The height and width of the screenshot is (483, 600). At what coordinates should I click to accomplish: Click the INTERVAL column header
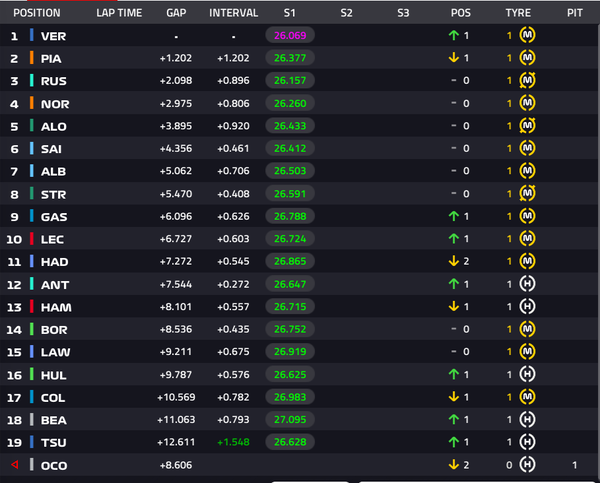coord(233,13)
